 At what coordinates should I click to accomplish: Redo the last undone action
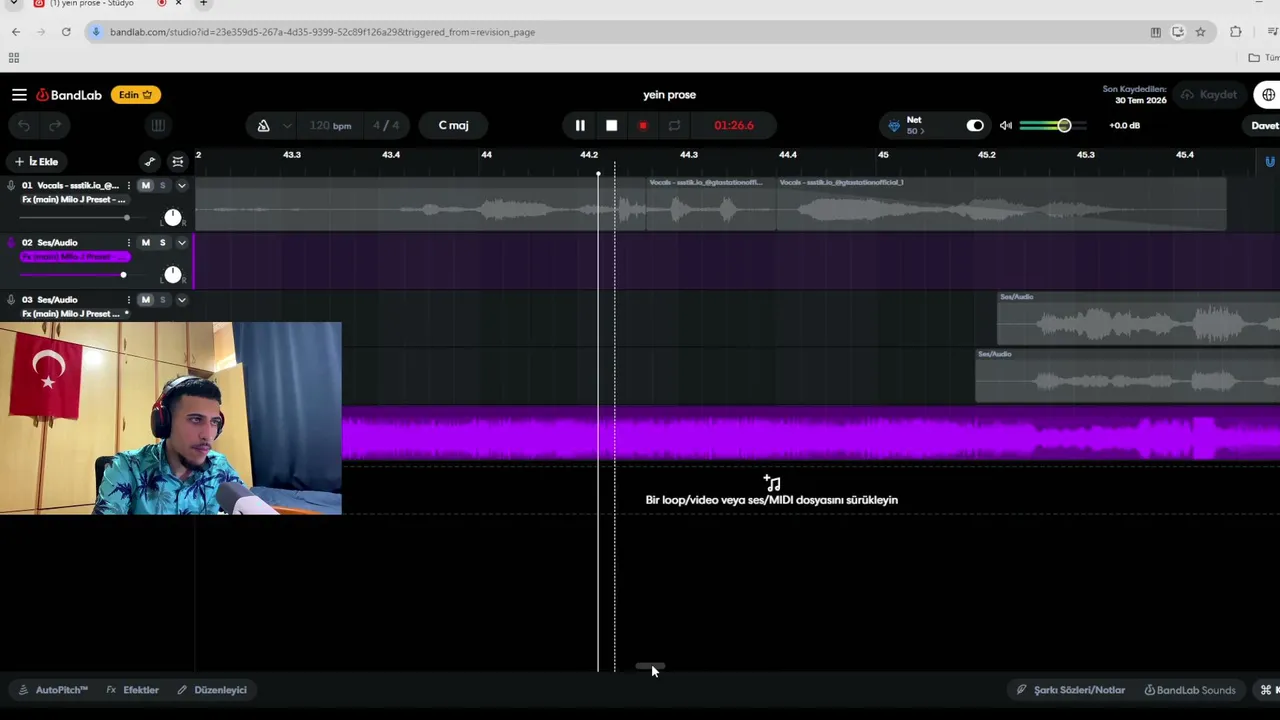pyautogui.click(x=56, y=126)
